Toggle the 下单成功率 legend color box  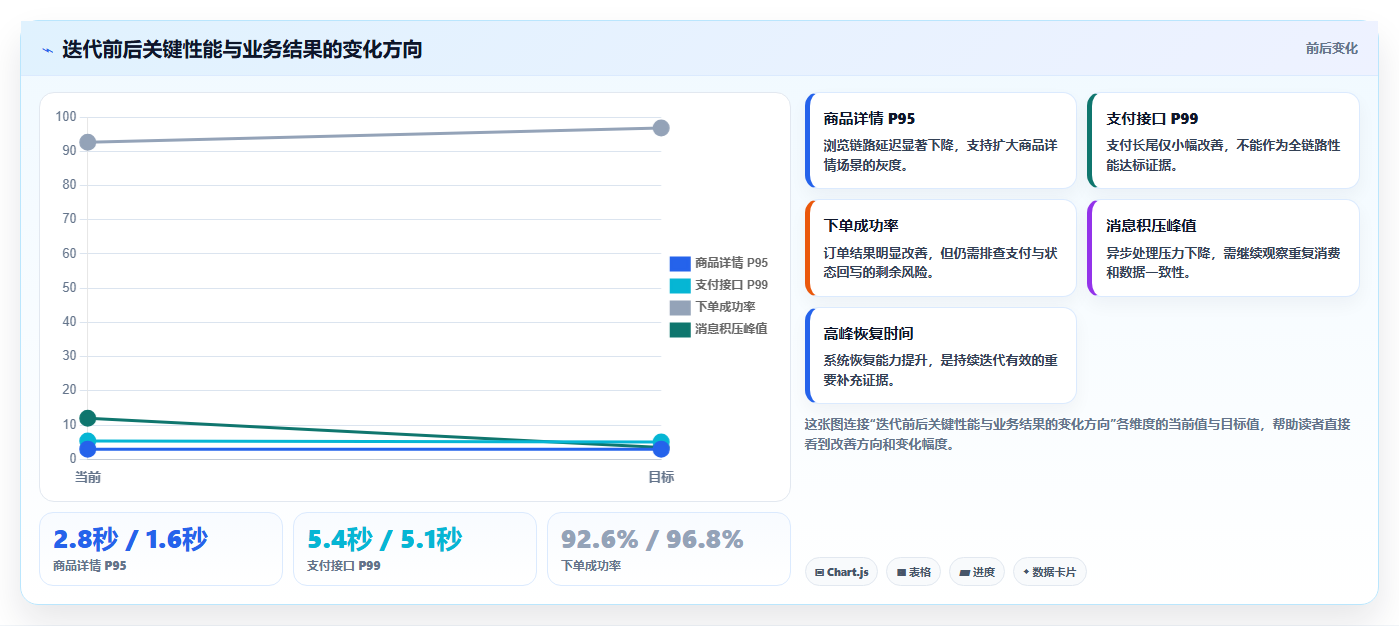680,307
